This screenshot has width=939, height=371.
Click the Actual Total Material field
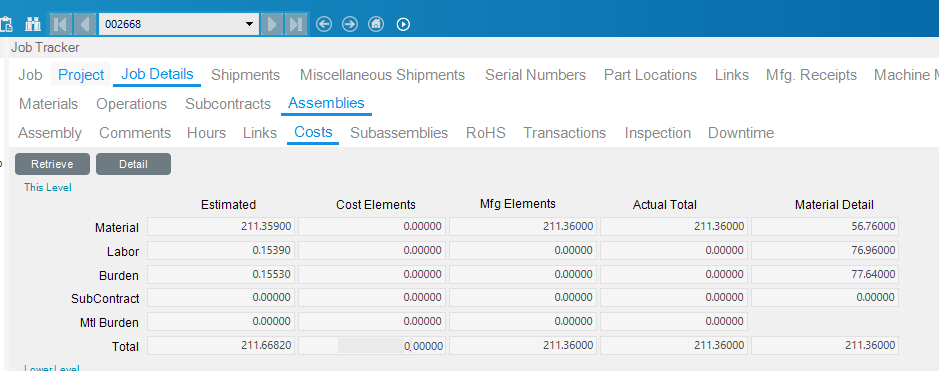click(x=674, y=226)
